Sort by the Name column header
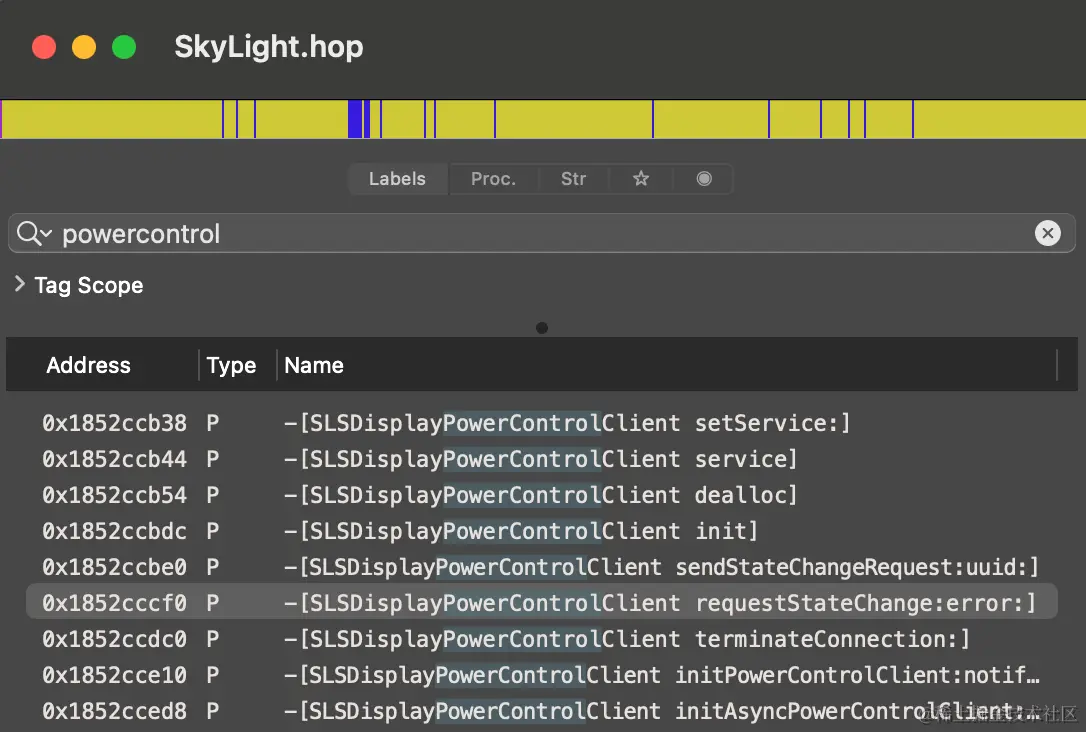The width and height of the screenshot is (1086, 732). click(x=314, y=365)
